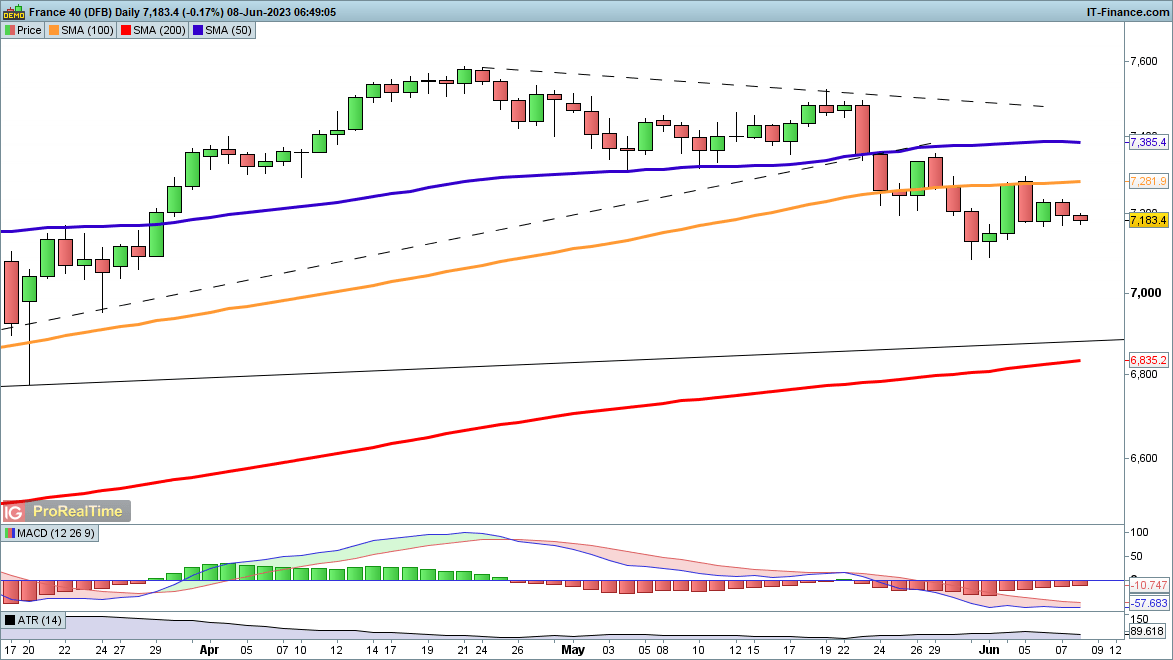Click the 7,600 price axis label
Screen dimensions: 1173x660
coord(1144,61)
